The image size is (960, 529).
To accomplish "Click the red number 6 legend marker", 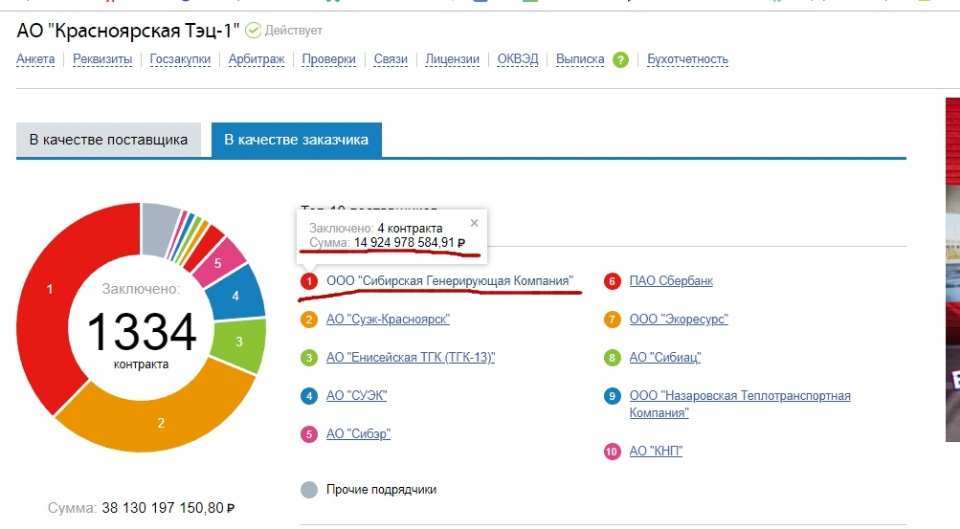I will (612, 281).
